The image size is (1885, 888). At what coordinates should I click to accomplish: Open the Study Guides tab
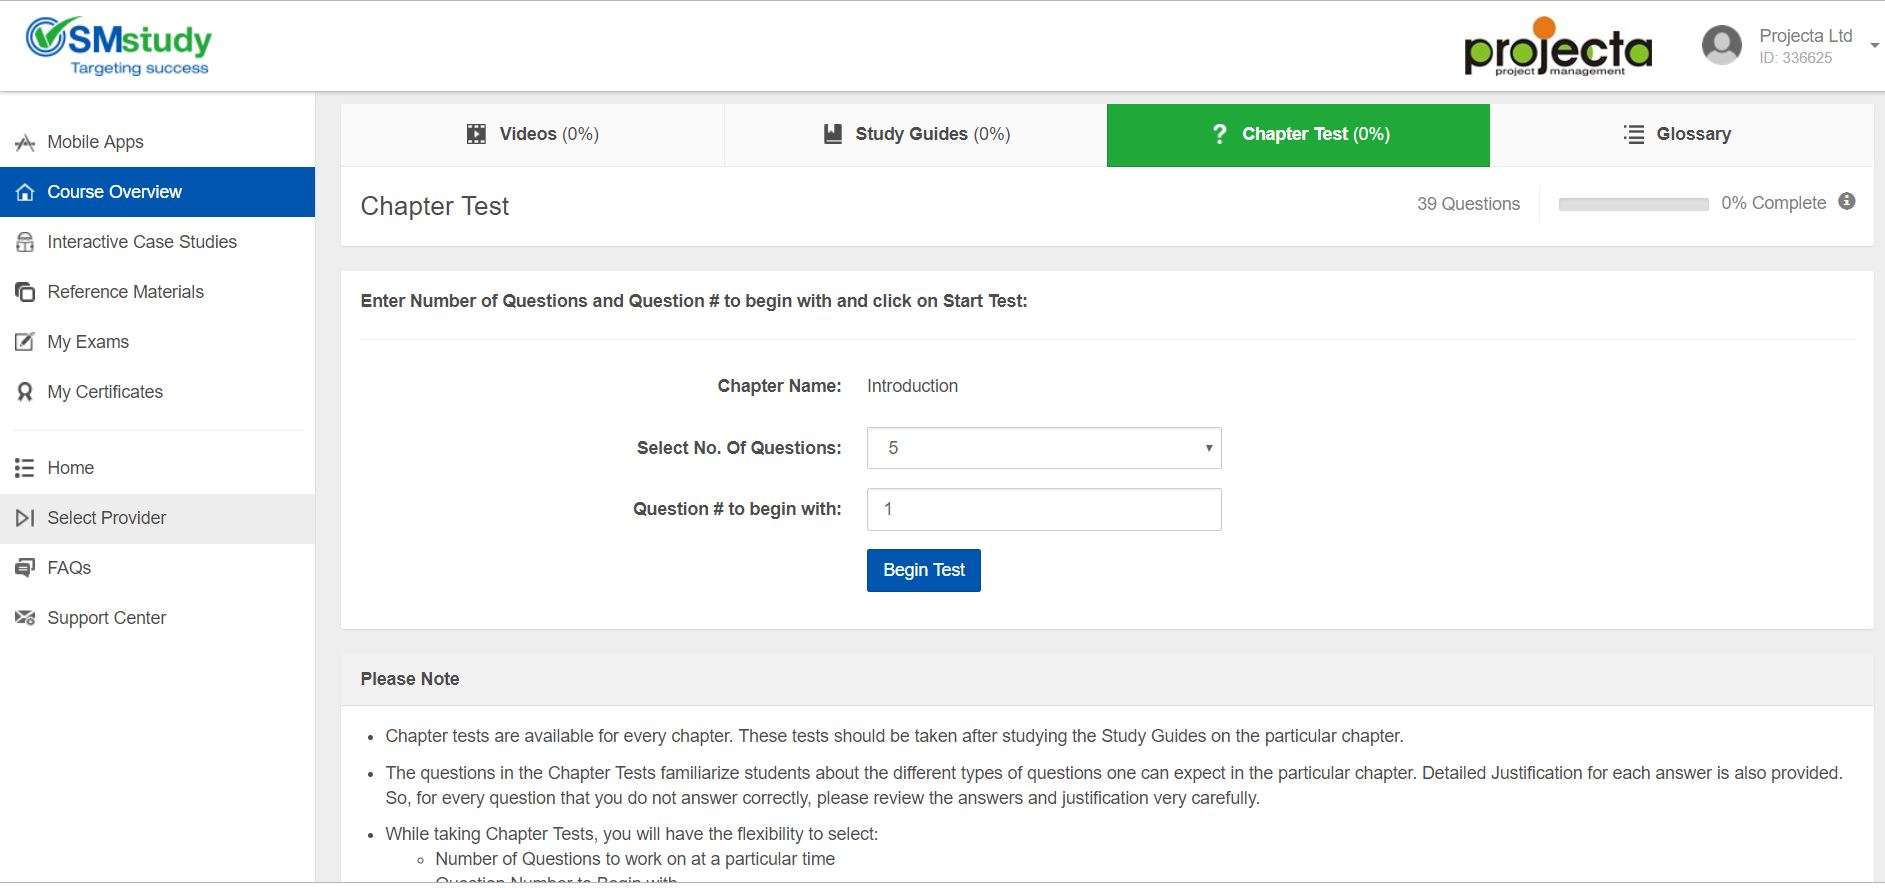(916, 135)
